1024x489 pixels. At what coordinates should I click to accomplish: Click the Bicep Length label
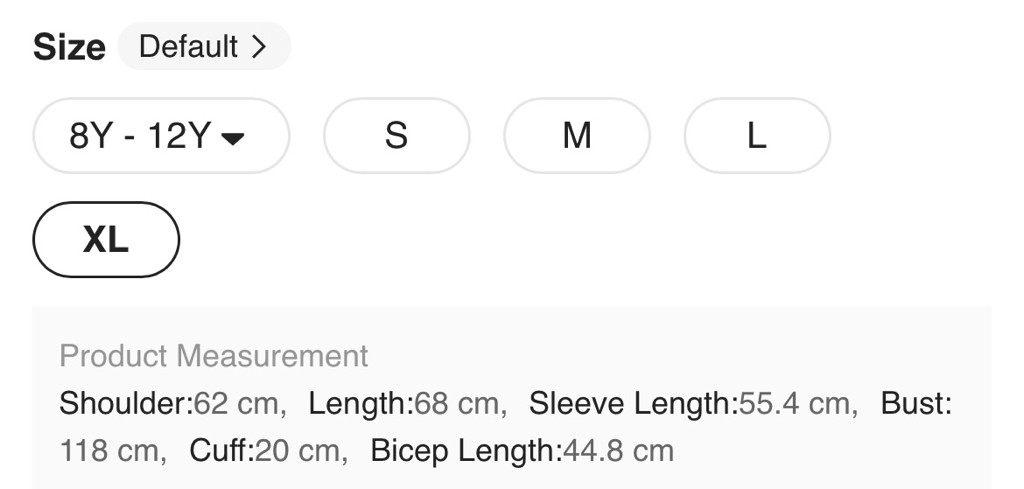465,451
